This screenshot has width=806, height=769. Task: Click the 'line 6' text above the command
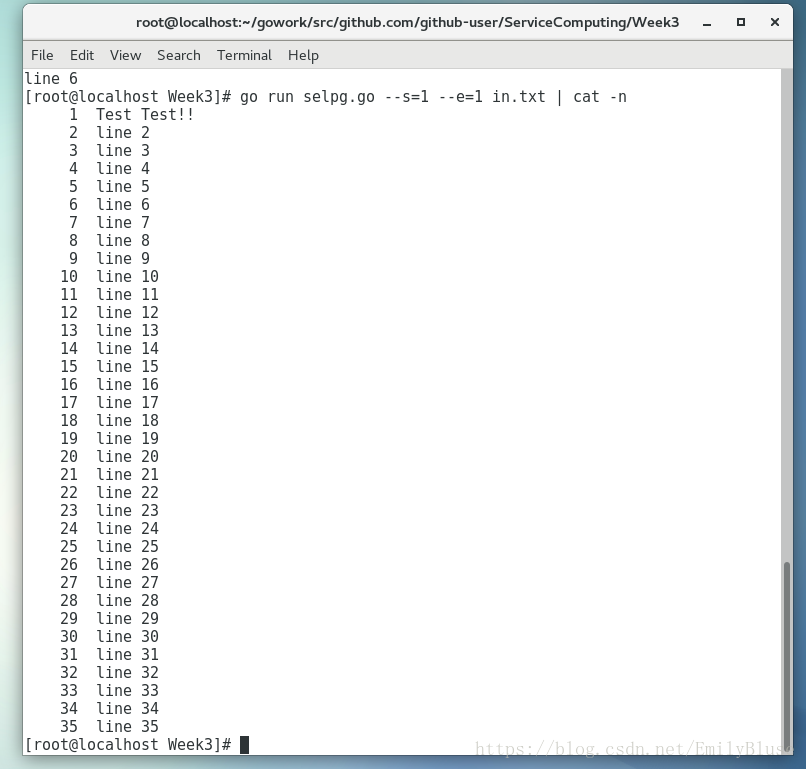pyautogui.click(x=51, y=79)
